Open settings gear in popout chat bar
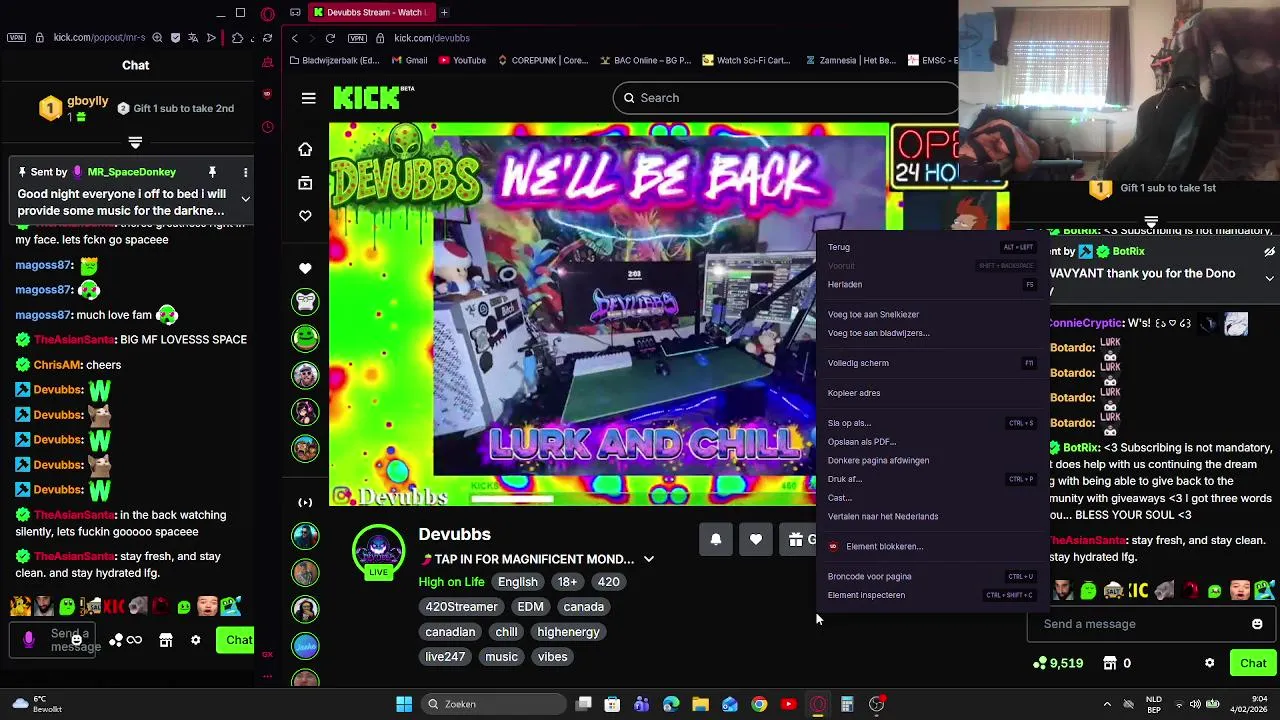Screen dimensions: 1280x720 coord(196,640)
